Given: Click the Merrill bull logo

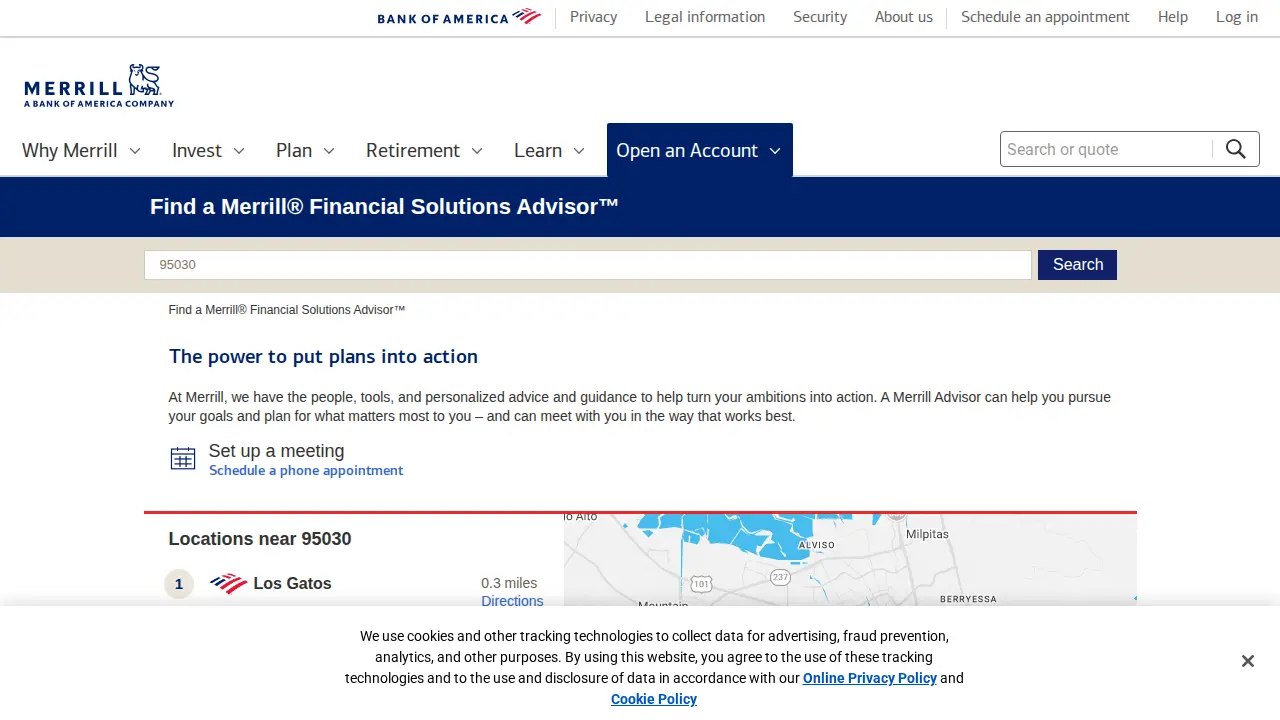Looking at the screenshot, I should click(99, 86).
